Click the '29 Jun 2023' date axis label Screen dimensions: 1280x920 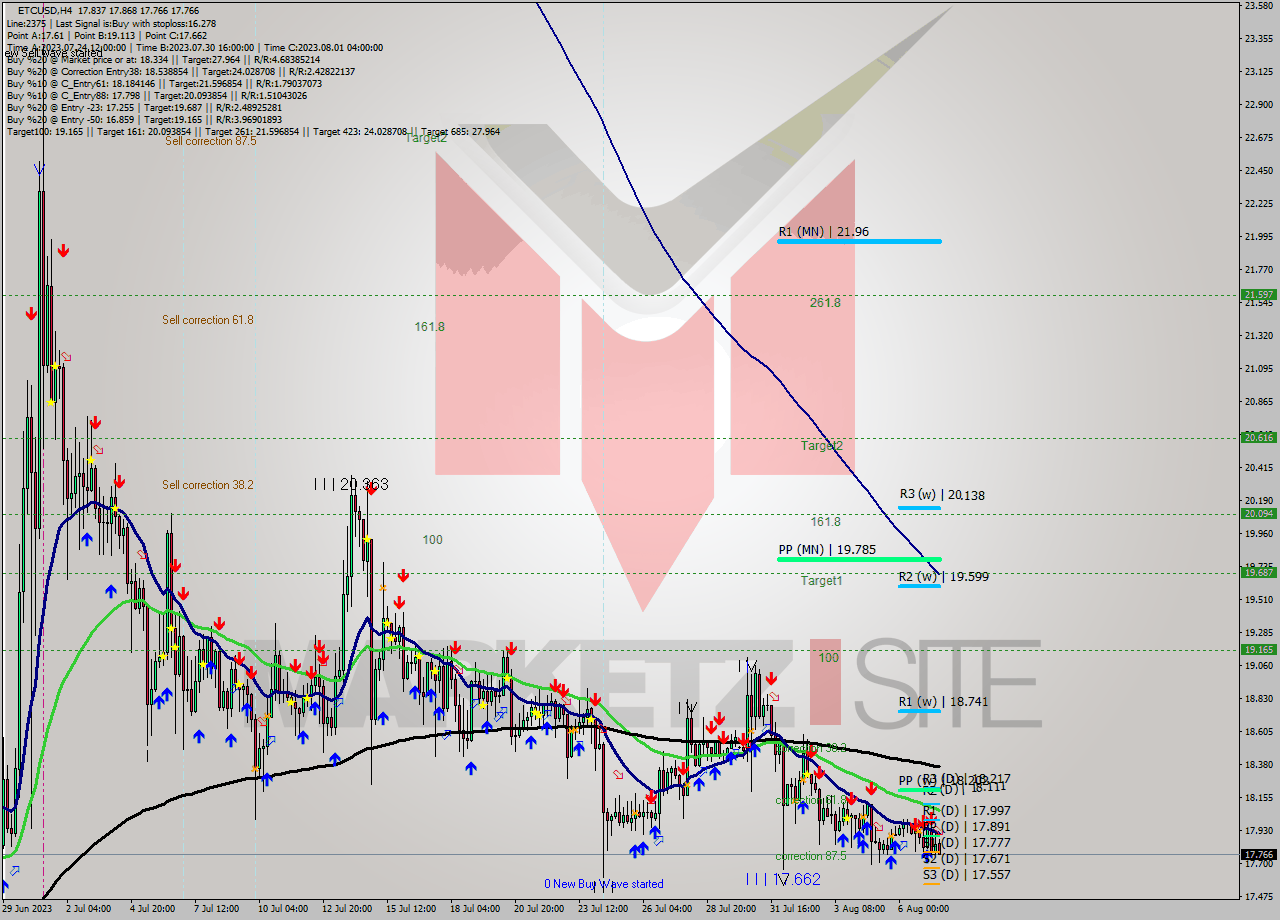29,909
